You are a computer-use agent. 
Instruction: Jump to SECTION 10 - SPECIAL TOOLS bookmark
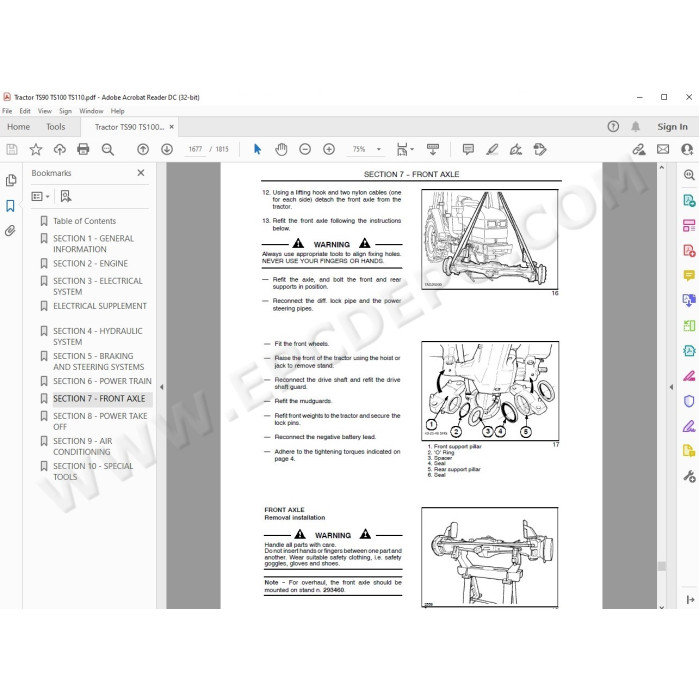pos(93,471)
